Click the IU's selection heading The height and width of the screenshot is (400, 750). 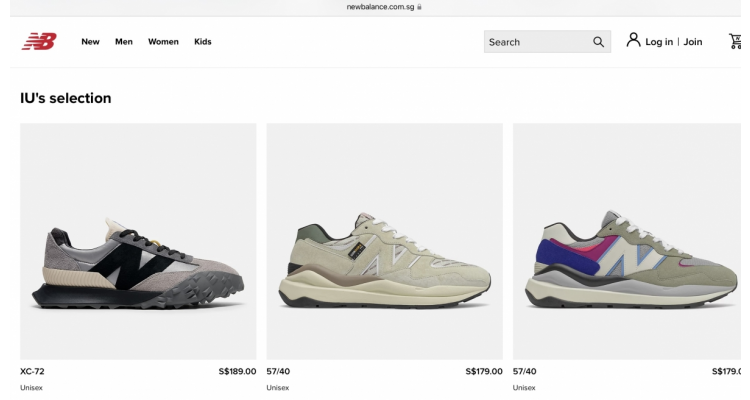point(66,98)
